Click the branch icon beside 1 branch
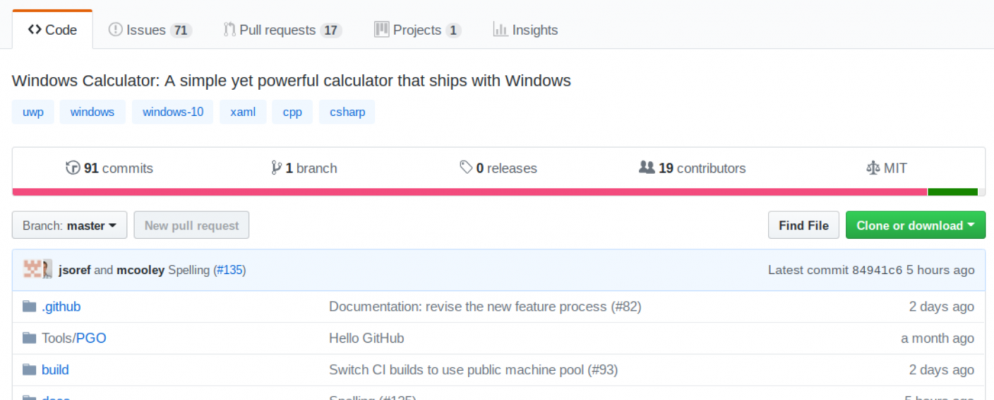994x400 pixels. (276, 168)
